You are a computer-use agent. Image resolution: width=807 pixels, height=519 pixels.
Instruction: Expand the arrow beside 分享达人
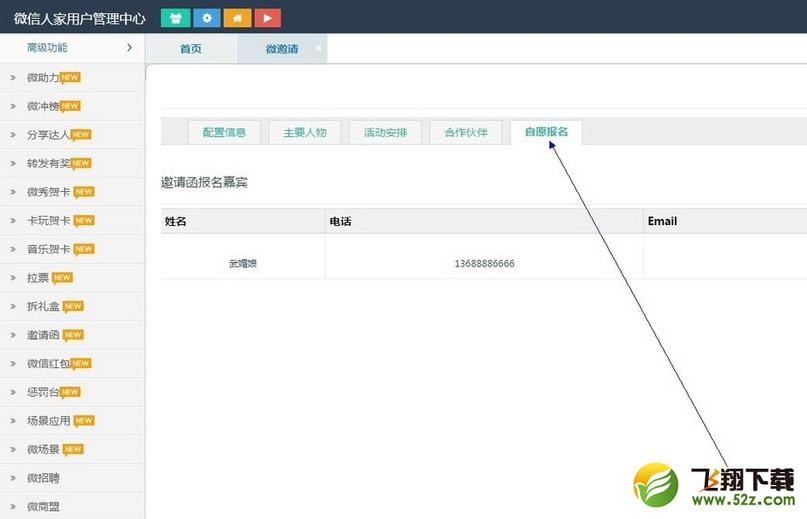(13, 135)
